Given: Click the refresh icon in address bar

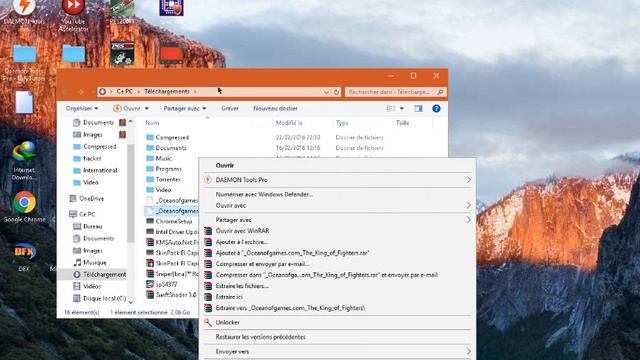Looking at the screenshot, I should tap(336, 92).
